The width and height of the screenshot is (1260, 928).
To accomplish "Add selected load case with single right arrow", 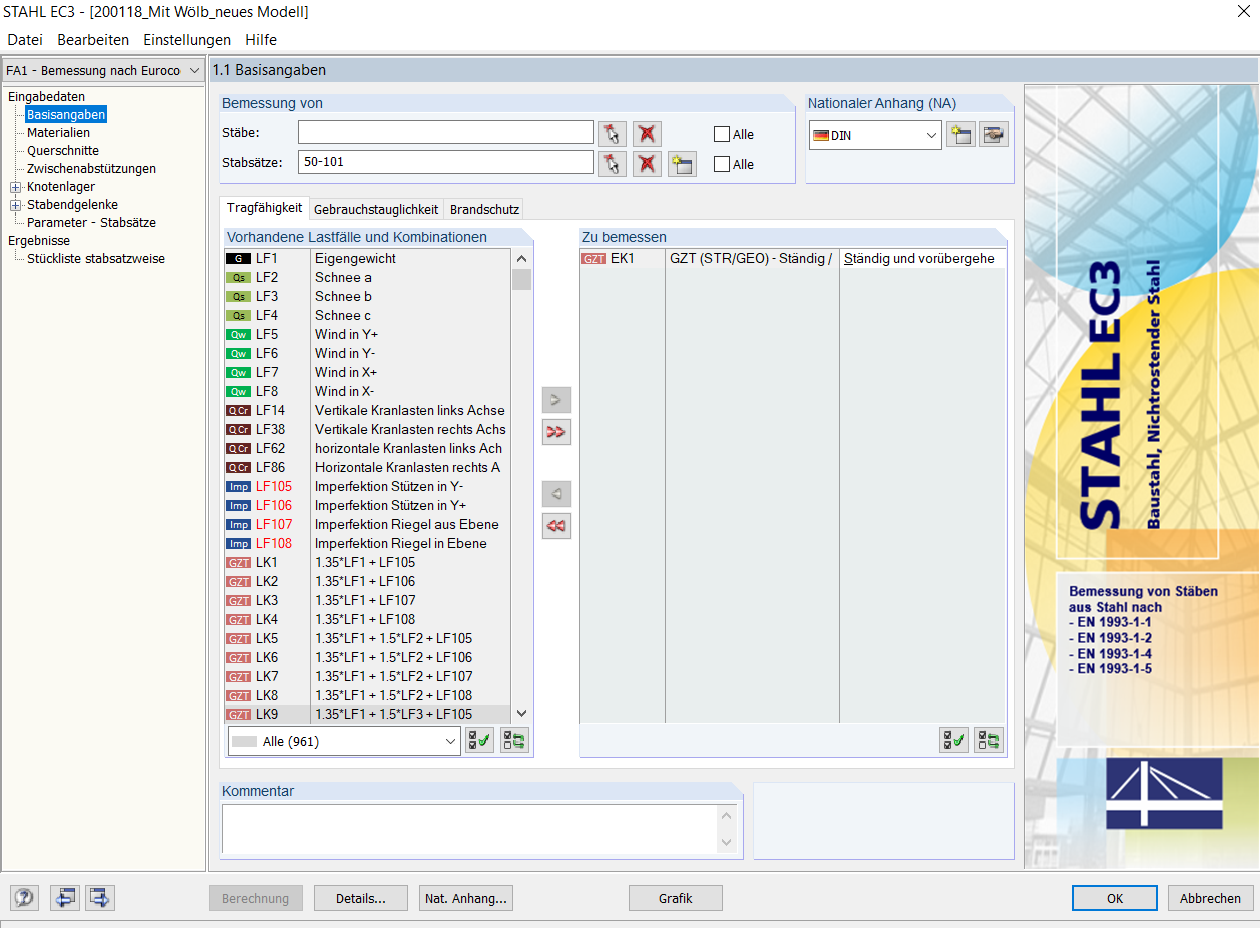I will (x=556, y=401).
